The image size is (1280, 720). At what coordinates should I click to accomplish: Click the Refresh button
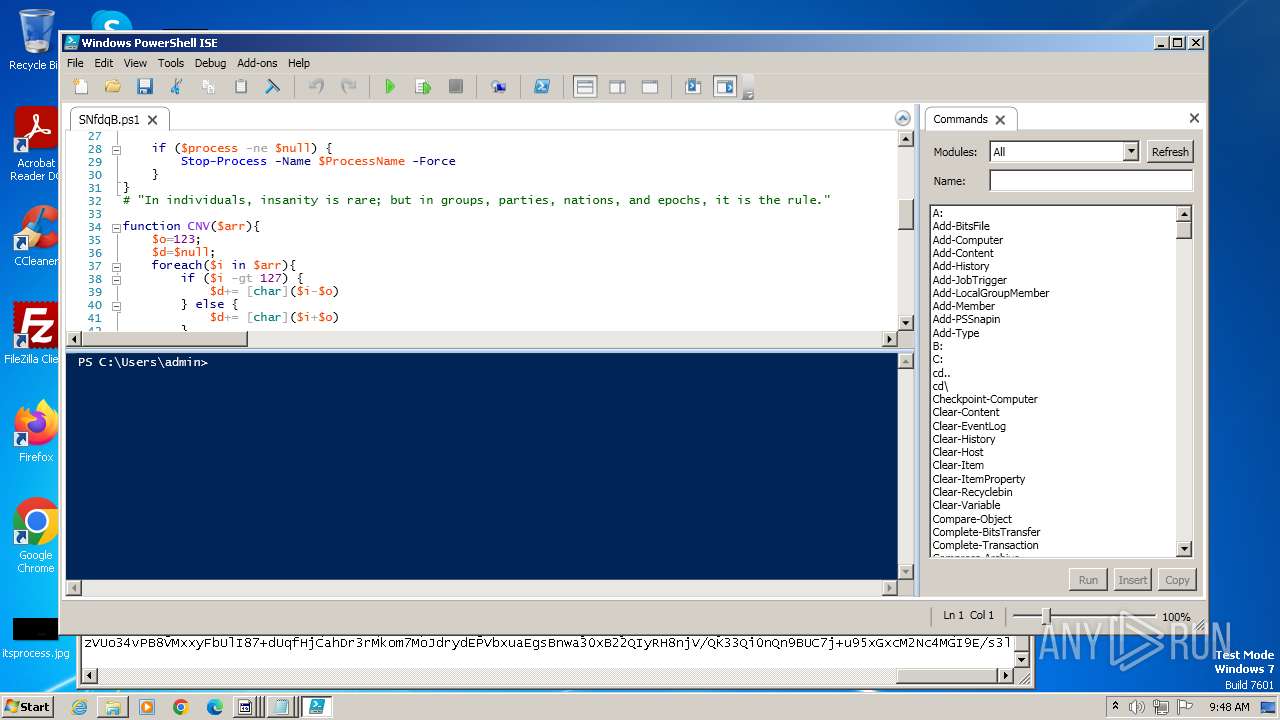pos(1170,152)
